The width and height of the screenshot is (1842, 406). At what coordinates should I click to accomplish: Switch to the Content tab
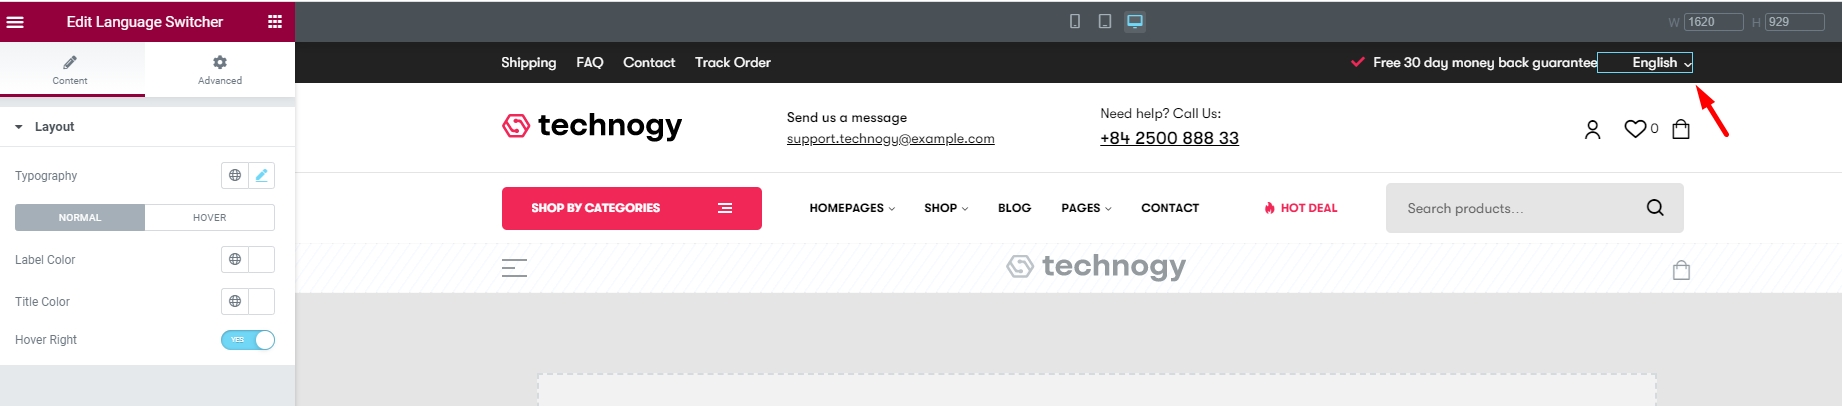click(x=70, y=69)
